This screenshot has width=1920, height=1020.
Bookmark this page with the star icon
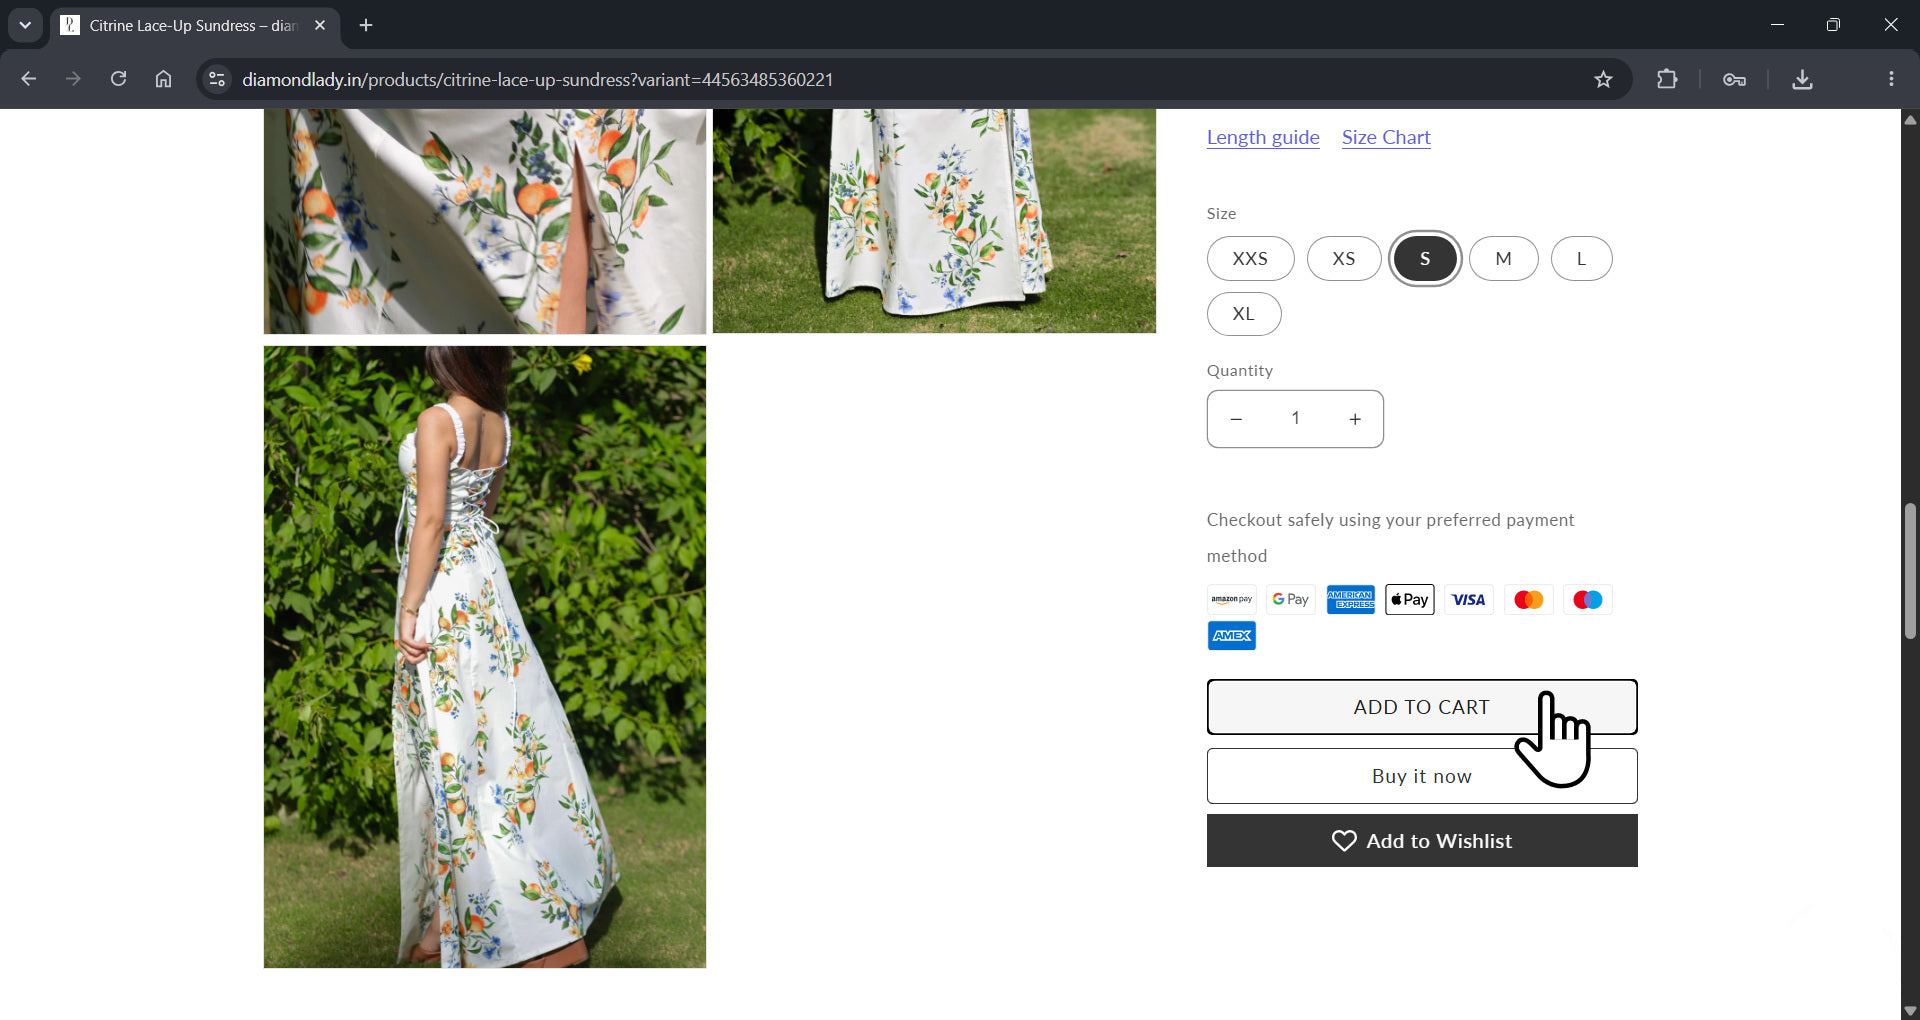click(x=1603, y=79)
